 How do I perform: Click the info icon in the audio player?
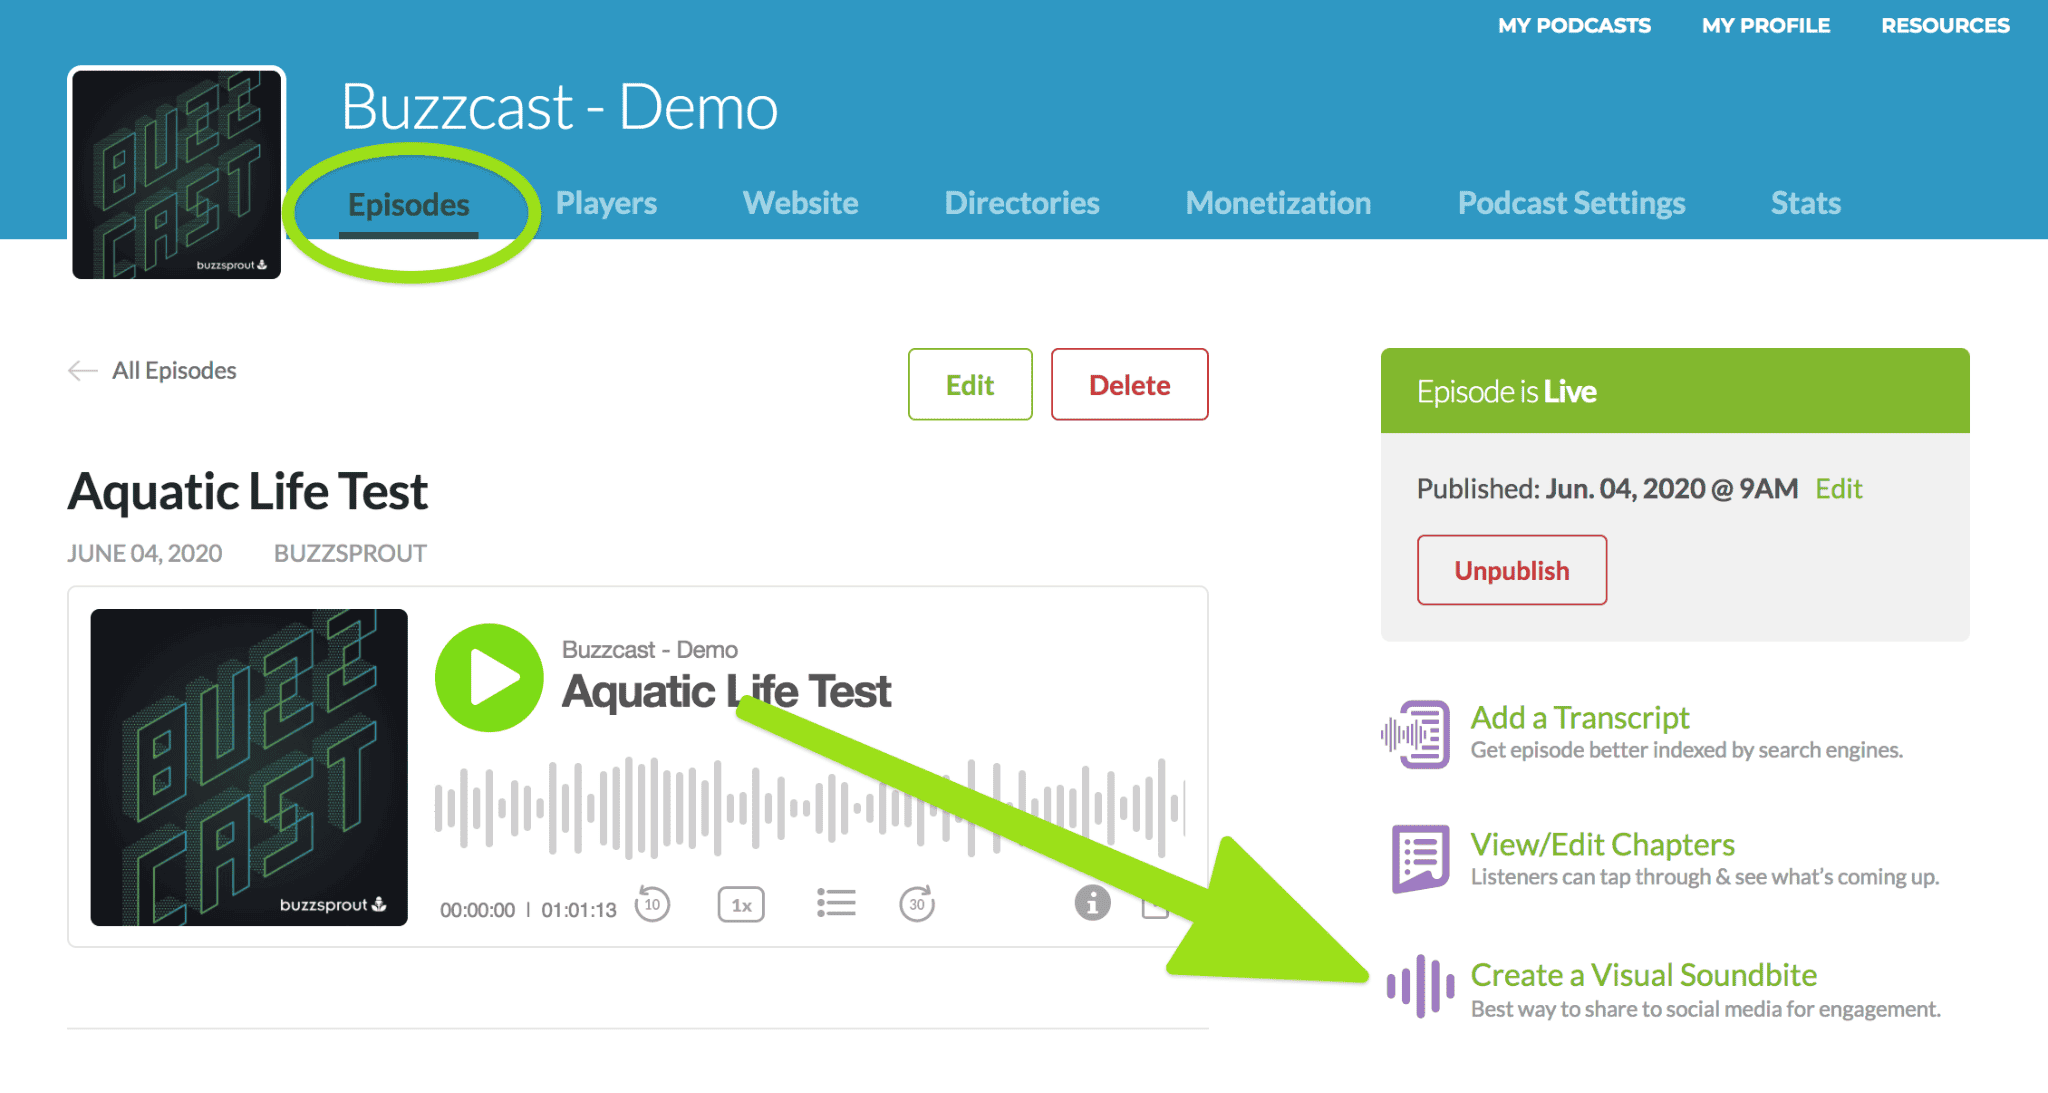[x=1091, y=903]
